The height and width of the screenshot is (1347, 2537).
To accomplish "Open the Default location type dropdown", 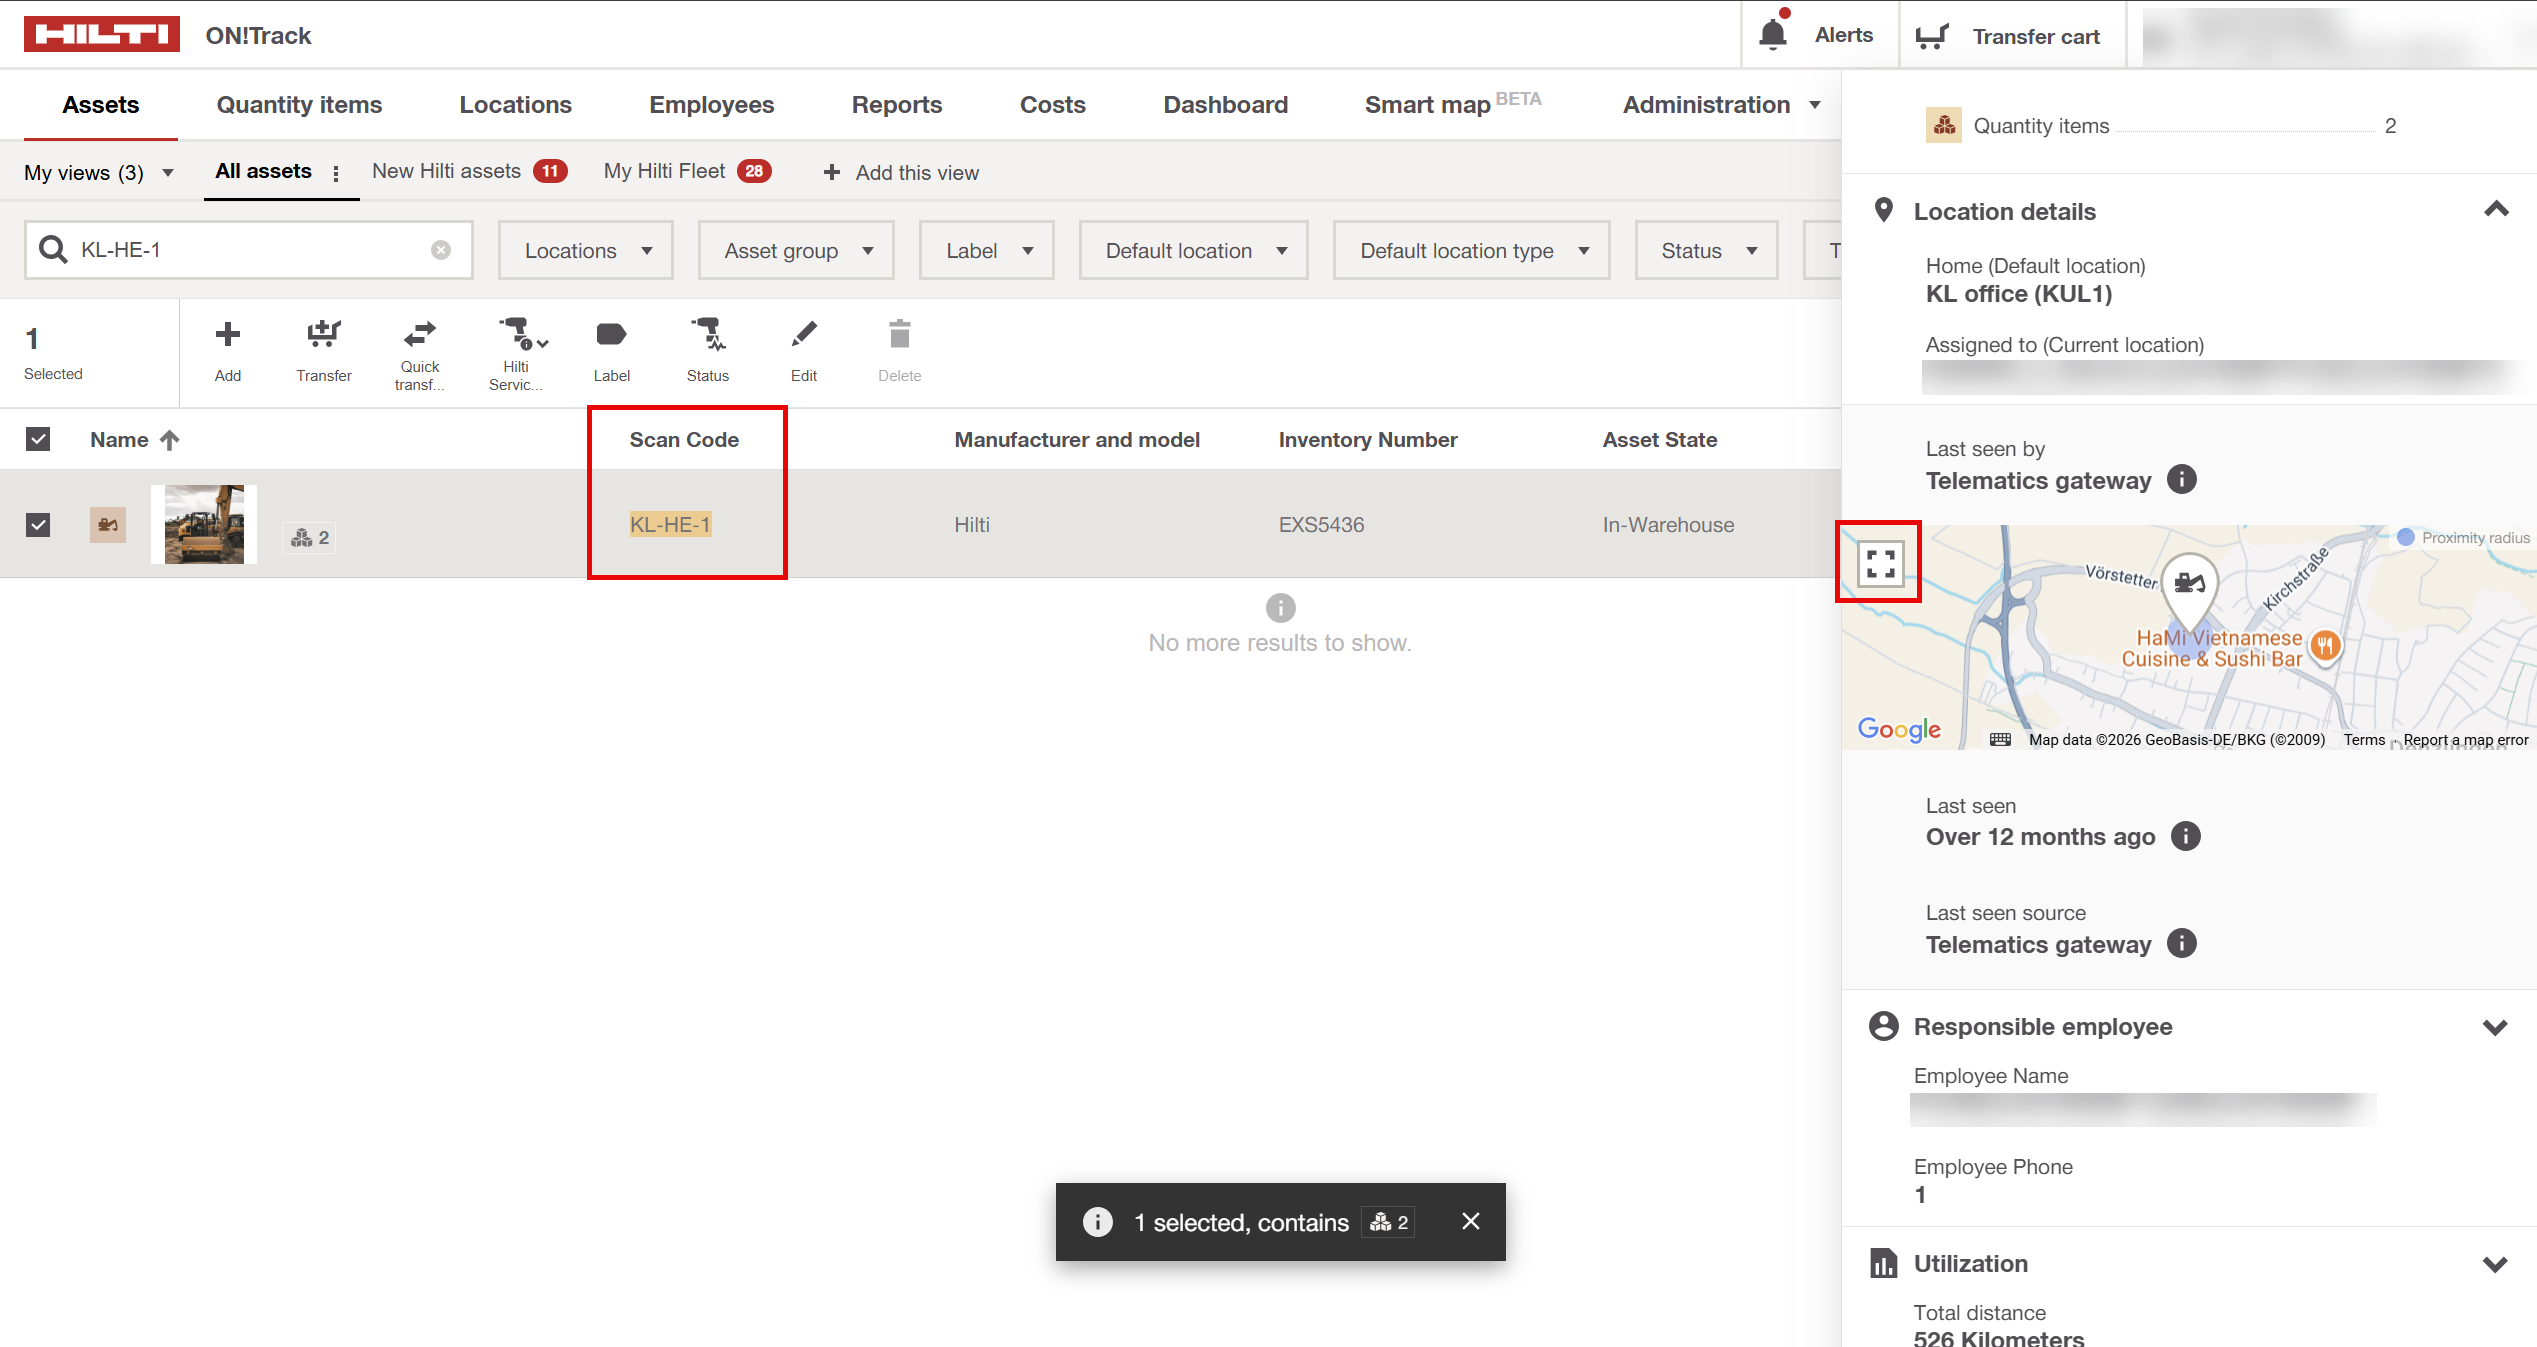I will pos(1471,250).
